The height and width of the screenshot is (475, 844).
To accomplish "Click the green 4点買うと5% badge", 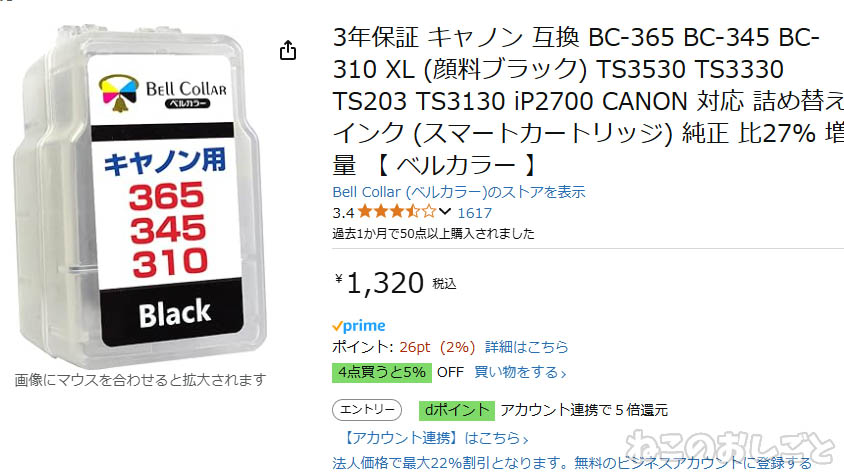I will (382, 372).
